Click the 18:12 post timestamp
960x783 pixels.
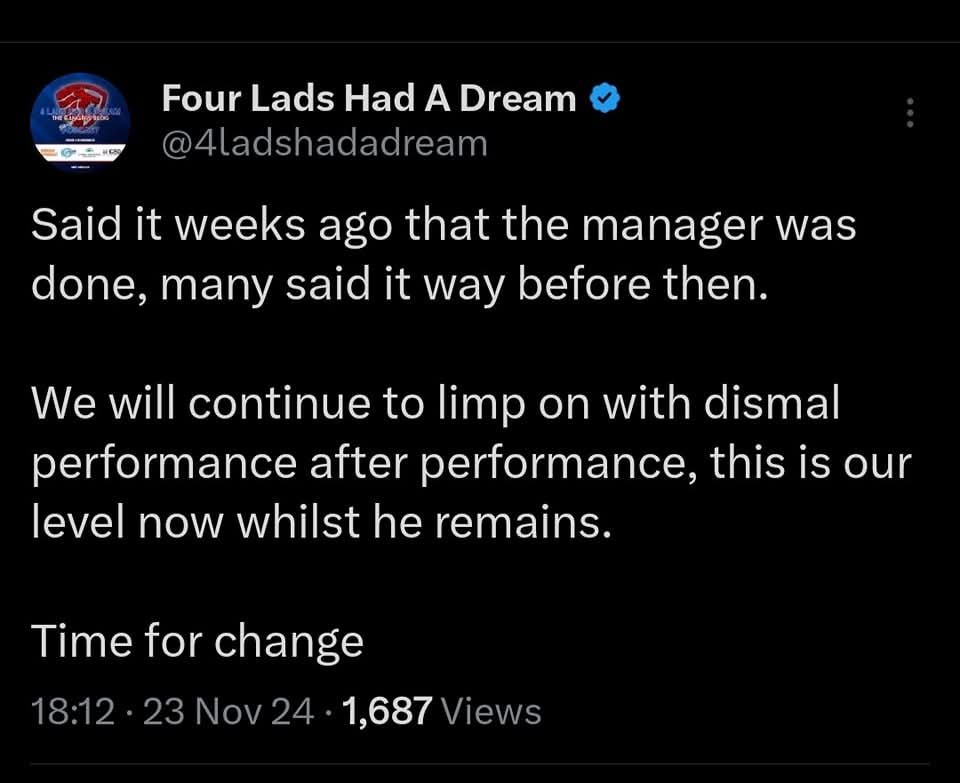coord(73,711)
